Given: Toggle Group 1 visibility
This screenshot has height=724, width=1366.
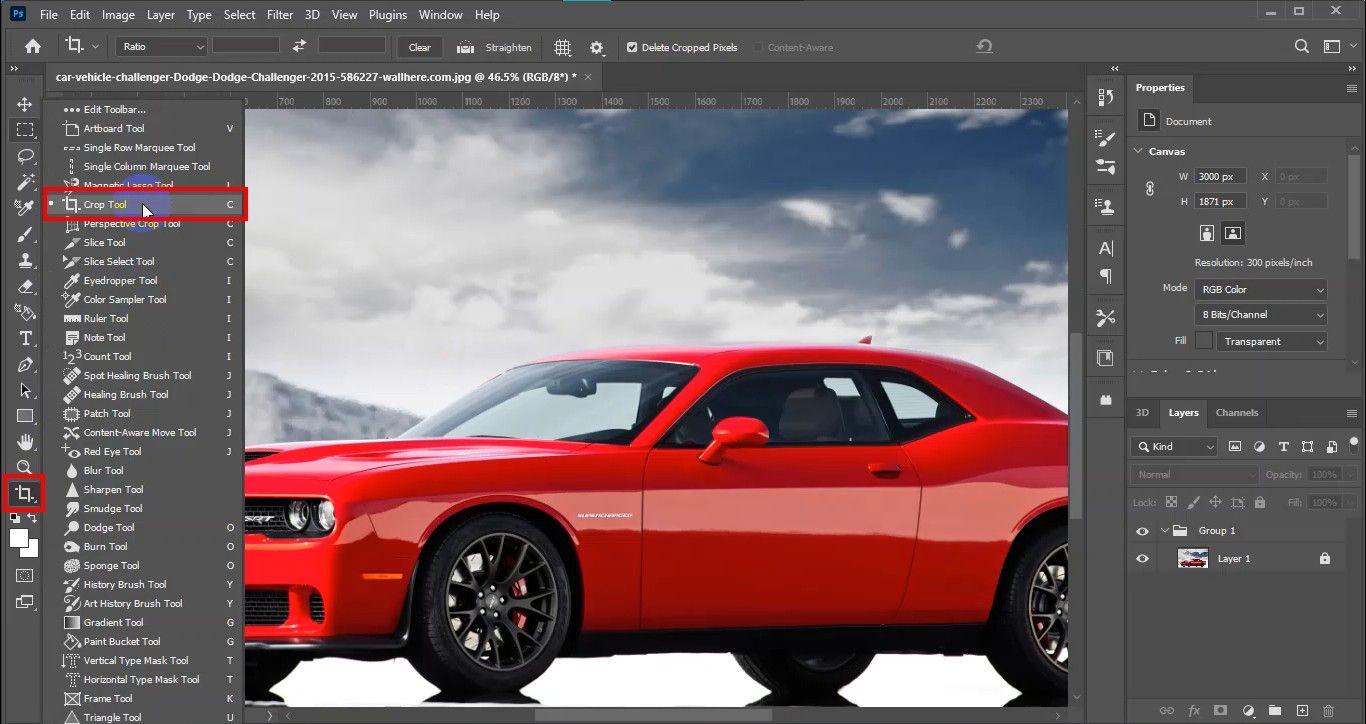Looking at the screenshot, I should click(x=1141, y=530).
